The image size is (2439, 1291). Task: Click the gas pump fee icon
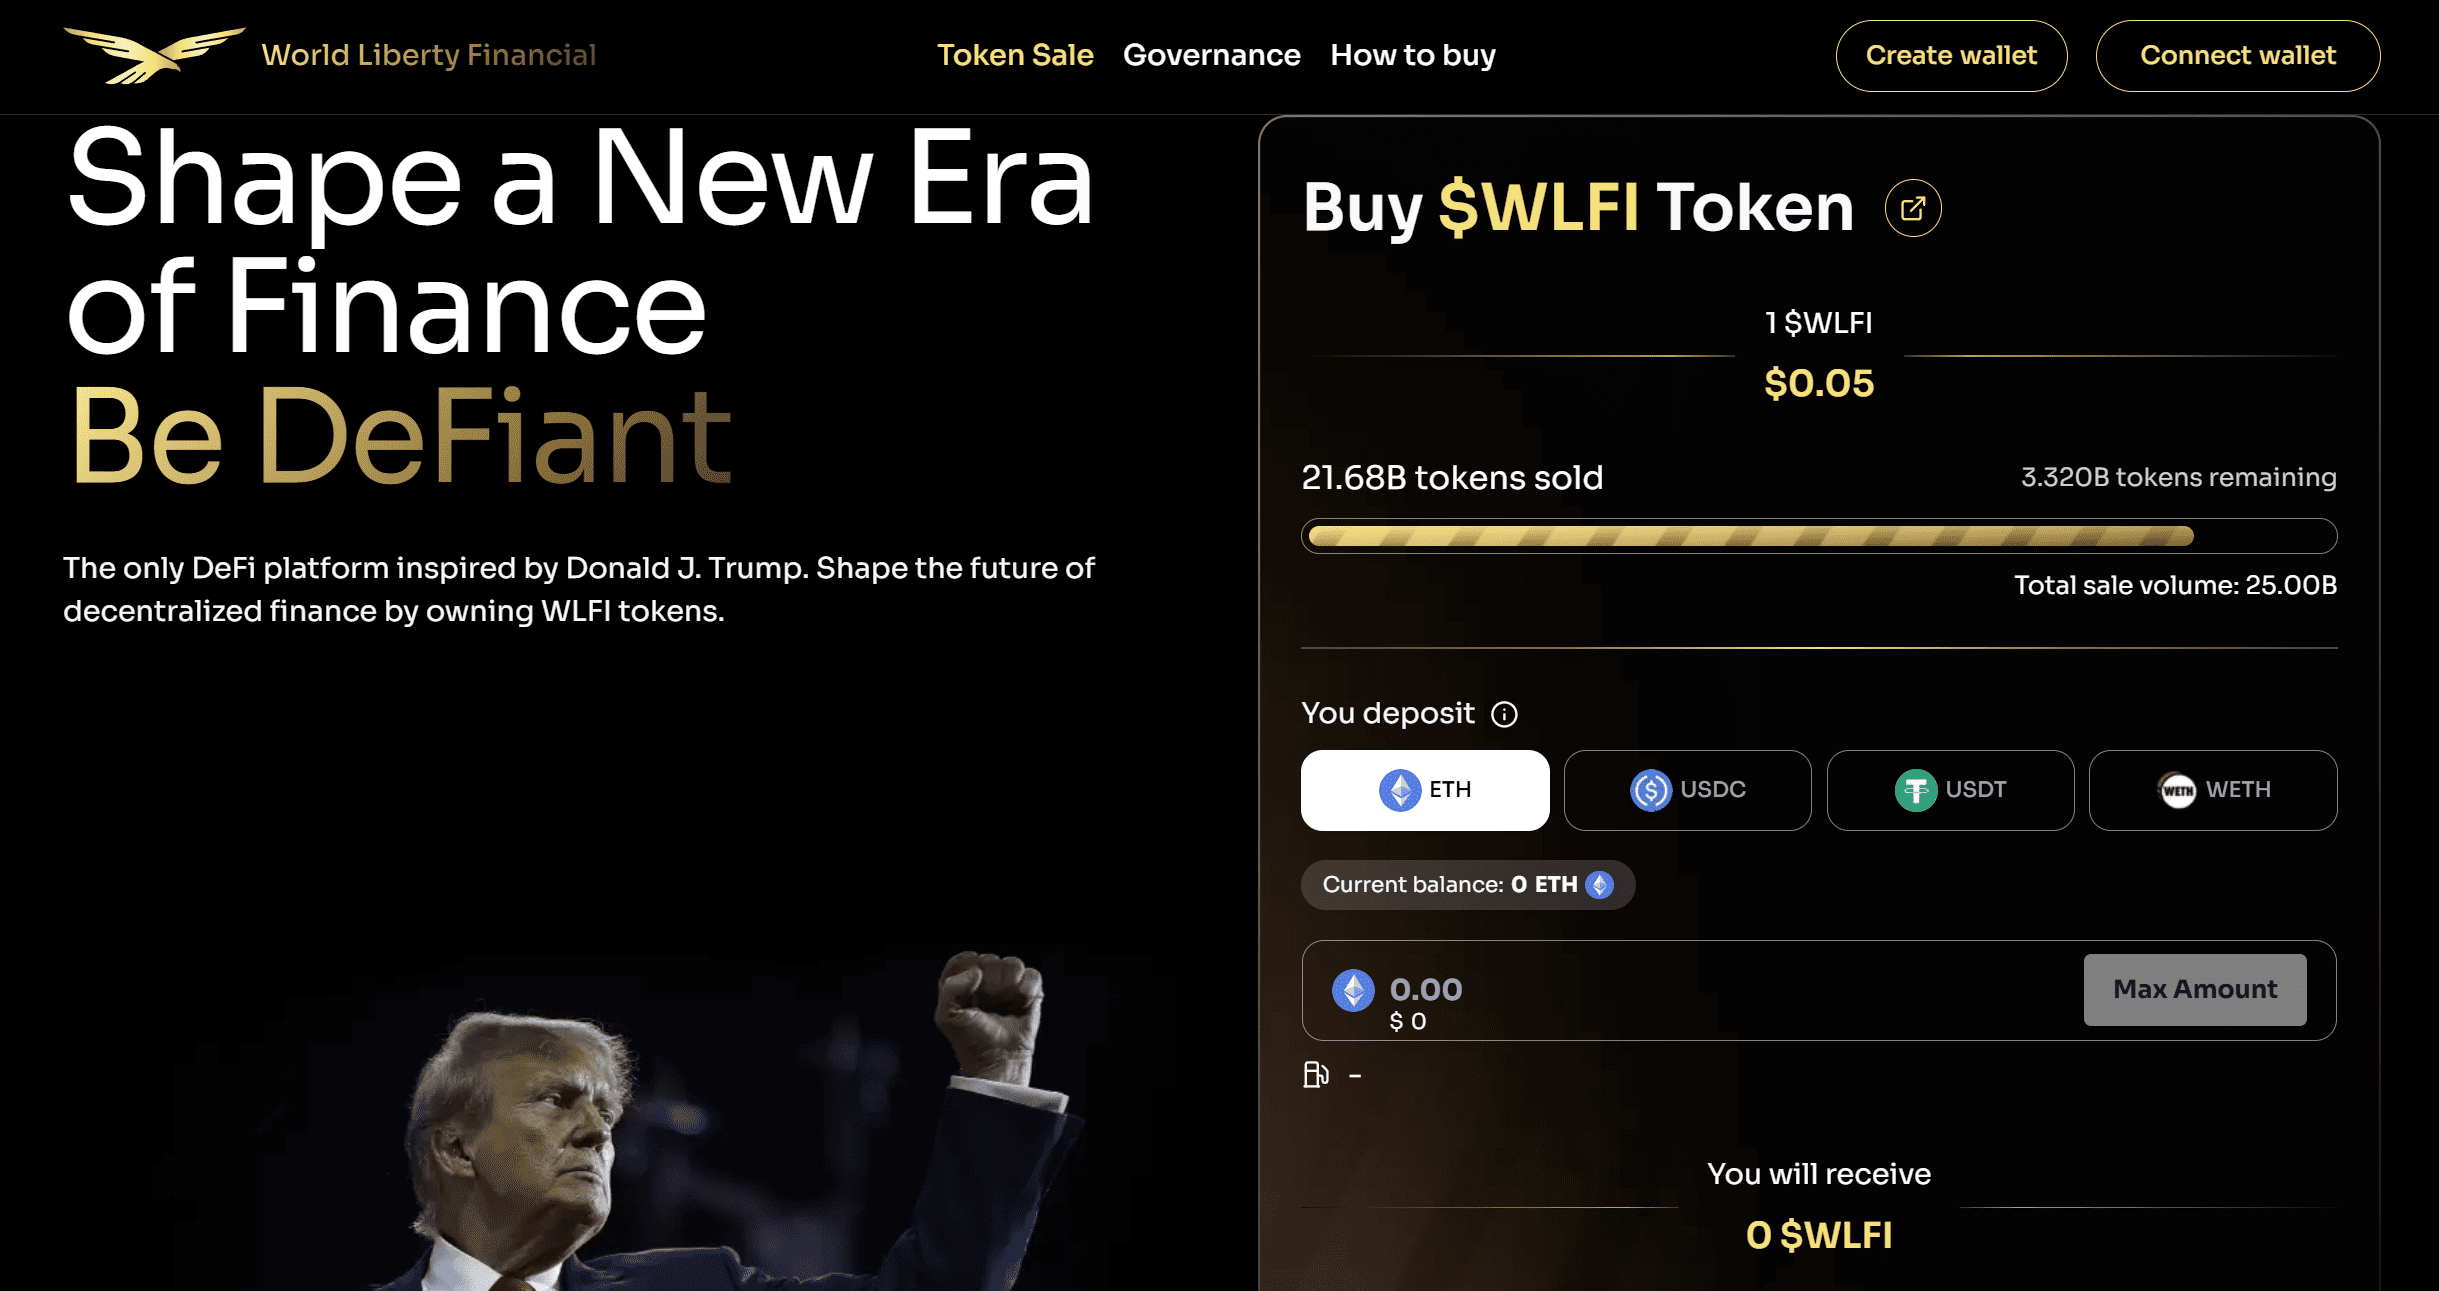1316,1074
